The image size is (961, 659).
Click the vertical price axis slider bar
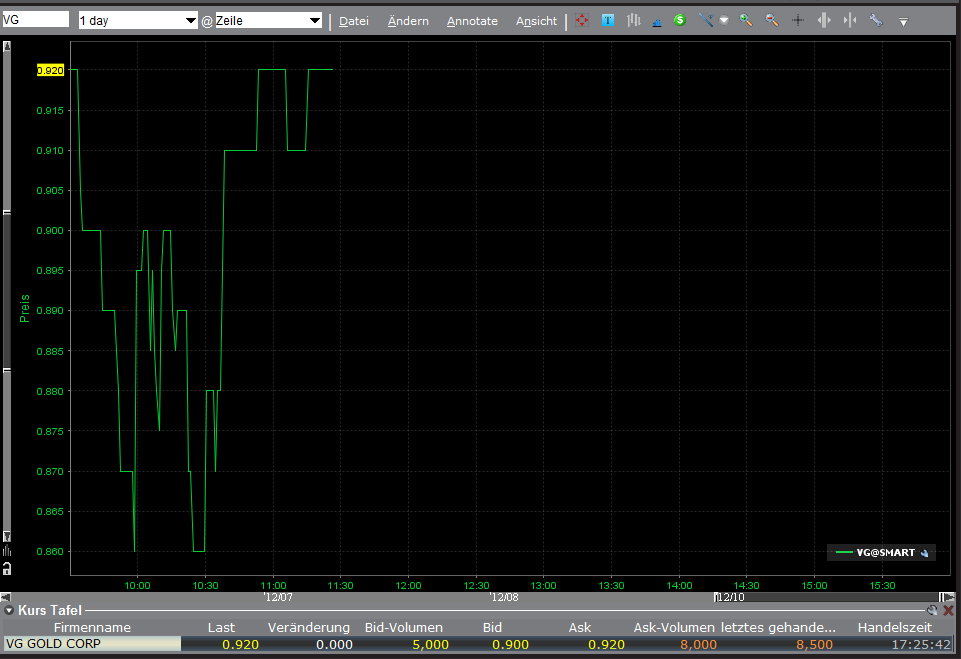pyautogui.click(x=7, y=290)
